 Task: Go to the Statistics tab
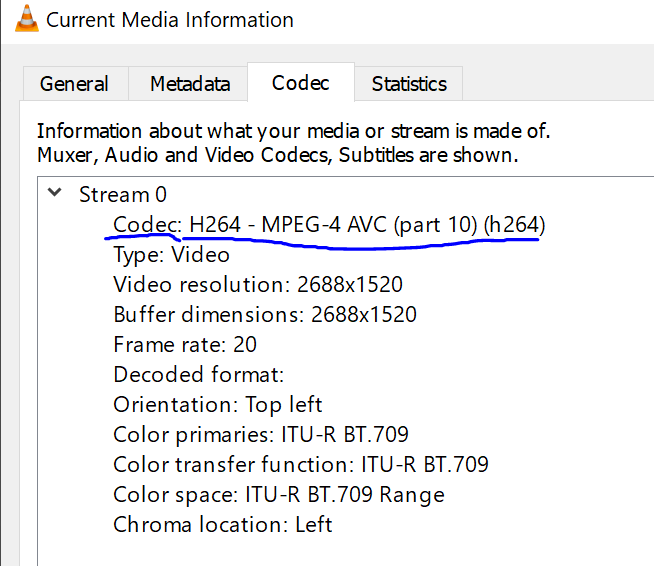coord(409,84)
